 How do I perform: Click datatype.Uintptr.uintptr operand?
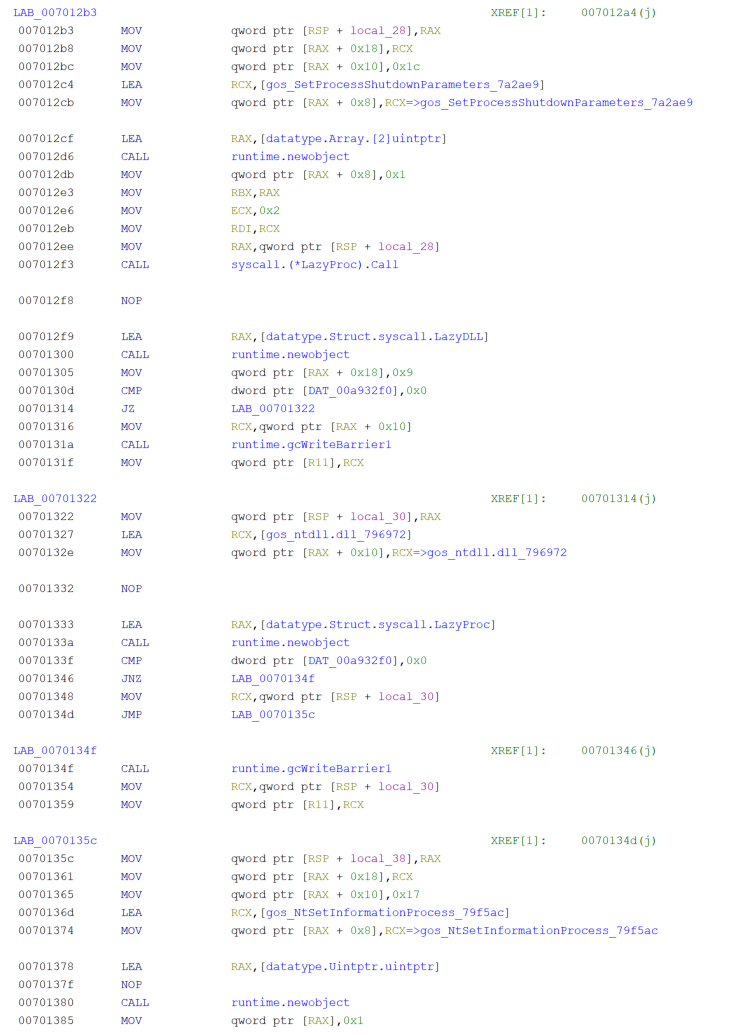tap(350, 966)
